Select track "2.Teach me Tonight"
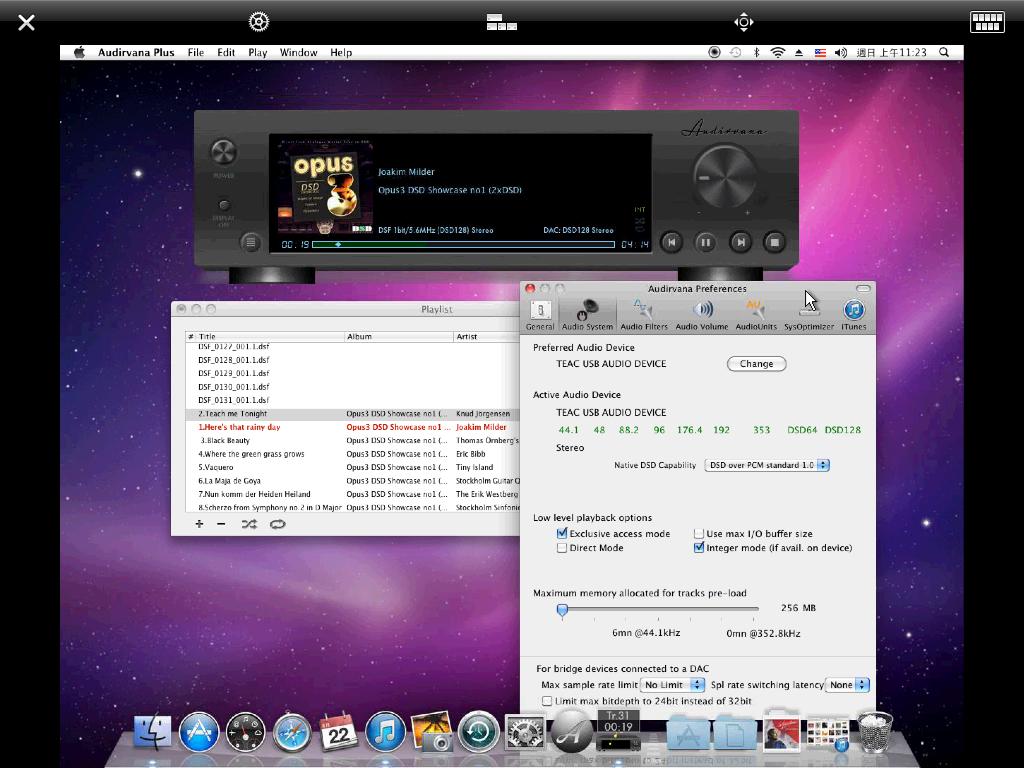This screenshot has width=1024, height=768. (353, 413)
